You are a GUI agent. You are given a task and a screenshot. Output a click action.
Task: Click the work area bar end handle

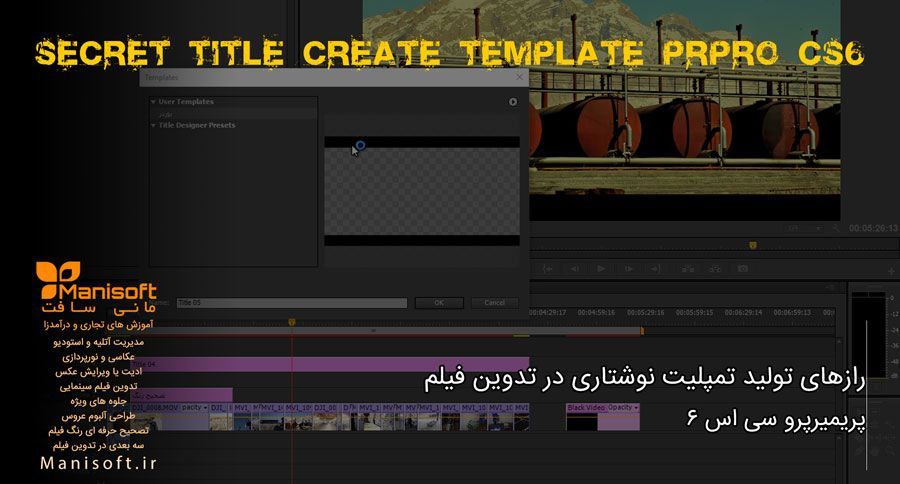pos(642,331)
